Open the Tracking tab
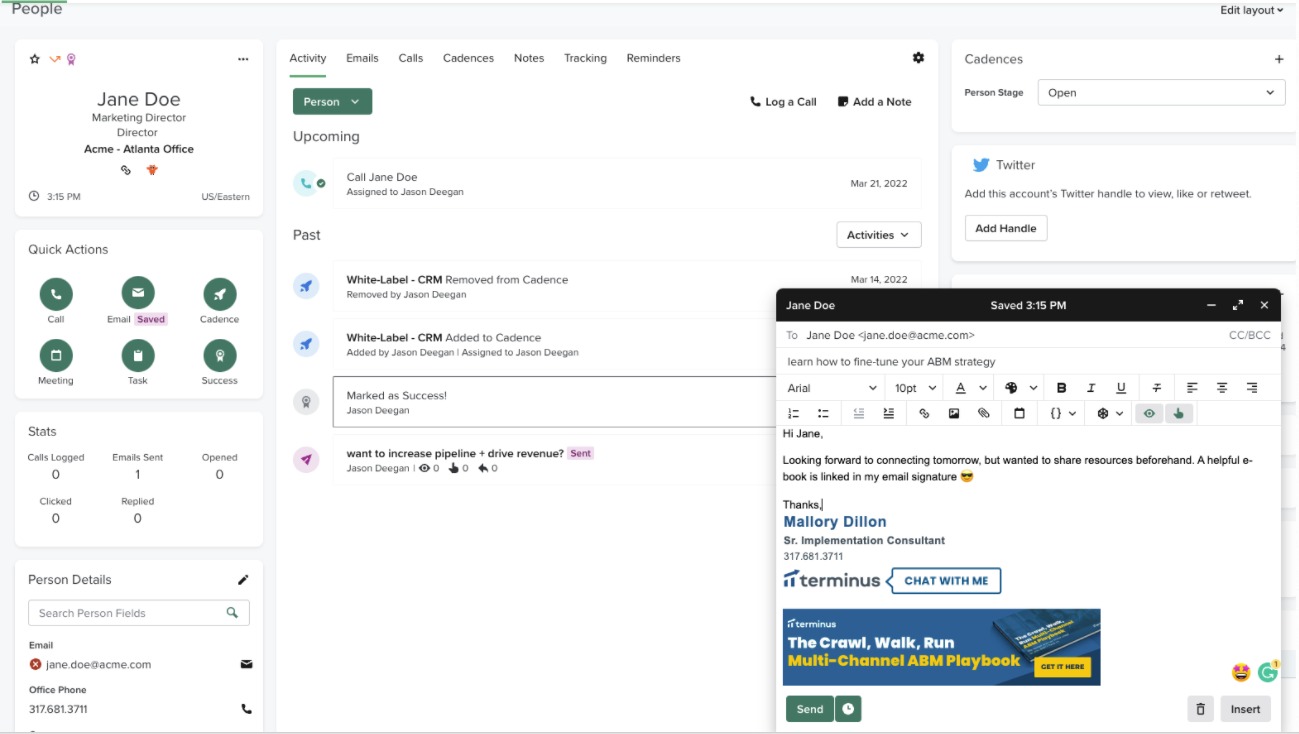 [x=585, y=58]
